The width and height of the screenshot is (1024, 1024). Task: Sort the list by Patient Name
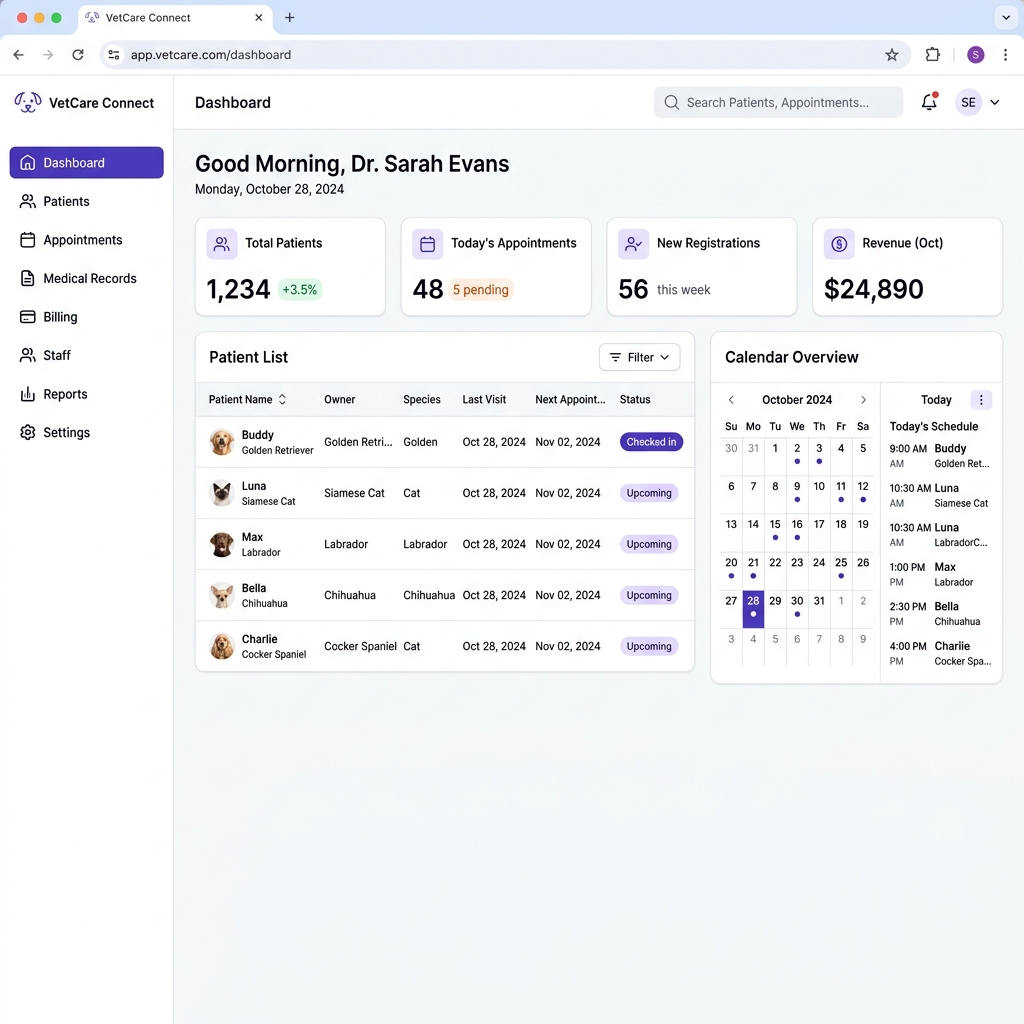pyautogui.click(x=282, y=400)
